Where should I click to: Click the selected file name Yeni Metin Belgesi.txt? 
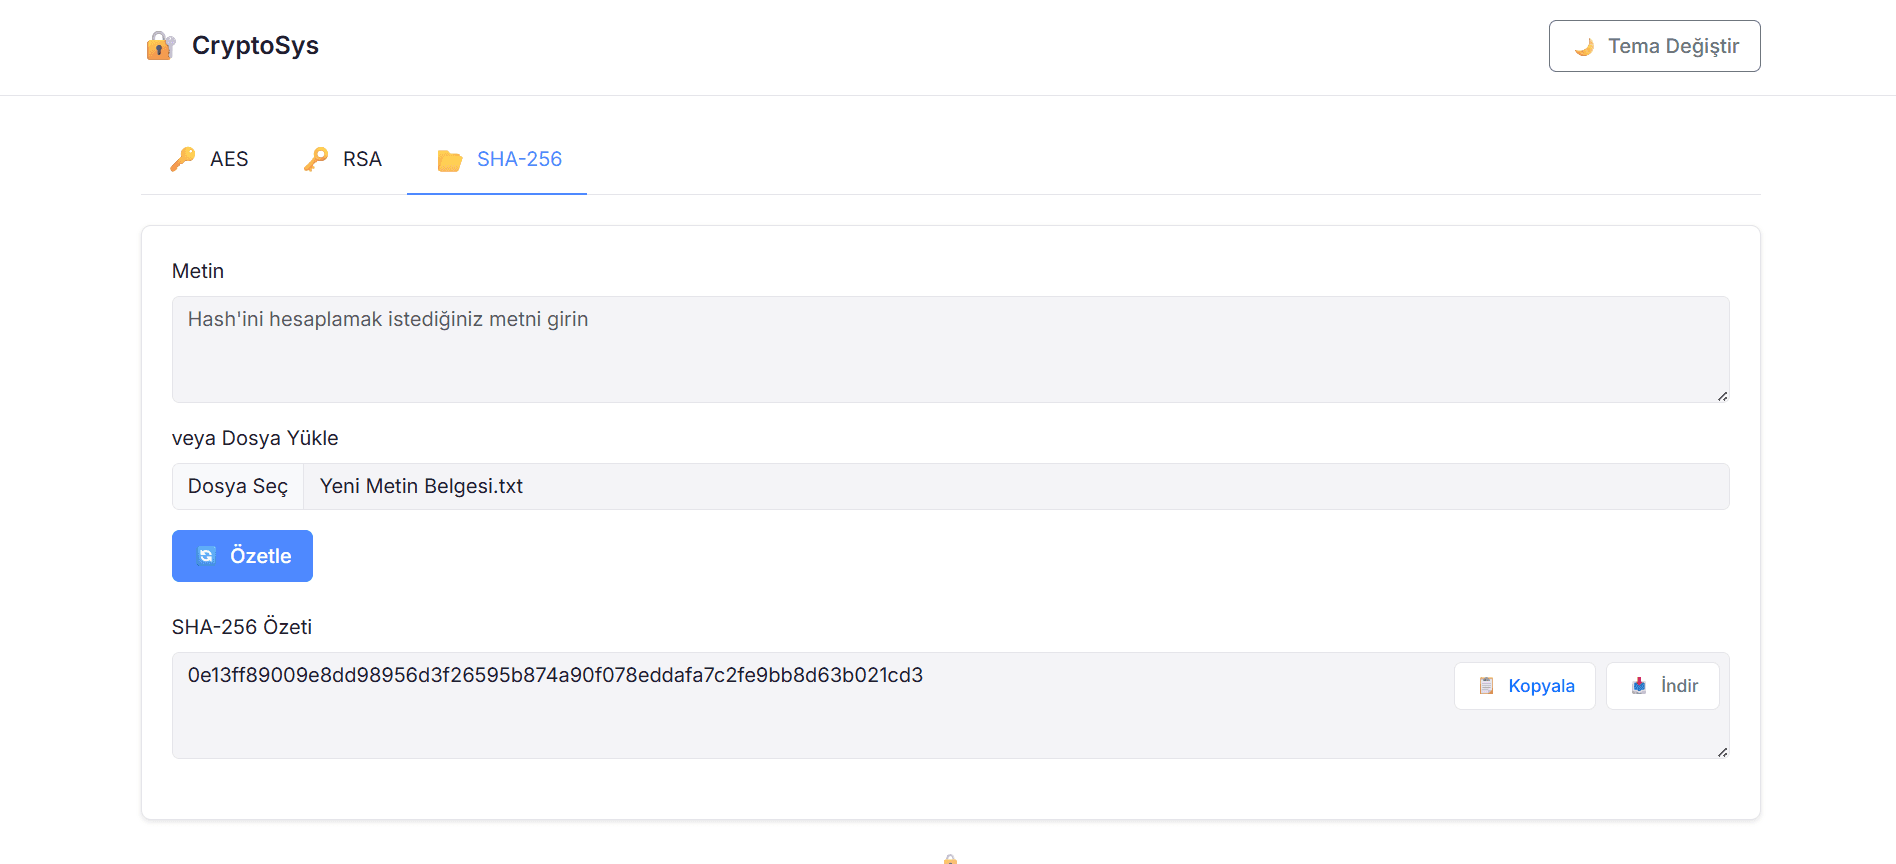click(x=421, y=486)
